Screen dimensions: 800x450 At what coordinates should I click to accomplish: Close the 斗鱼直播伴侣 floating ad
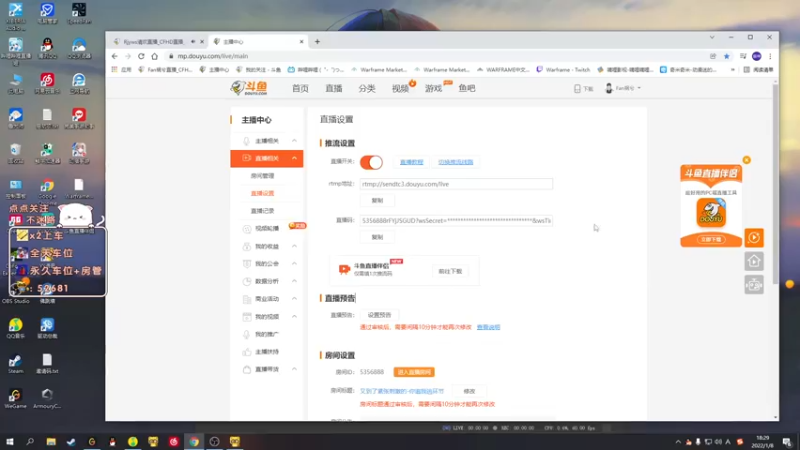point(746,160)
